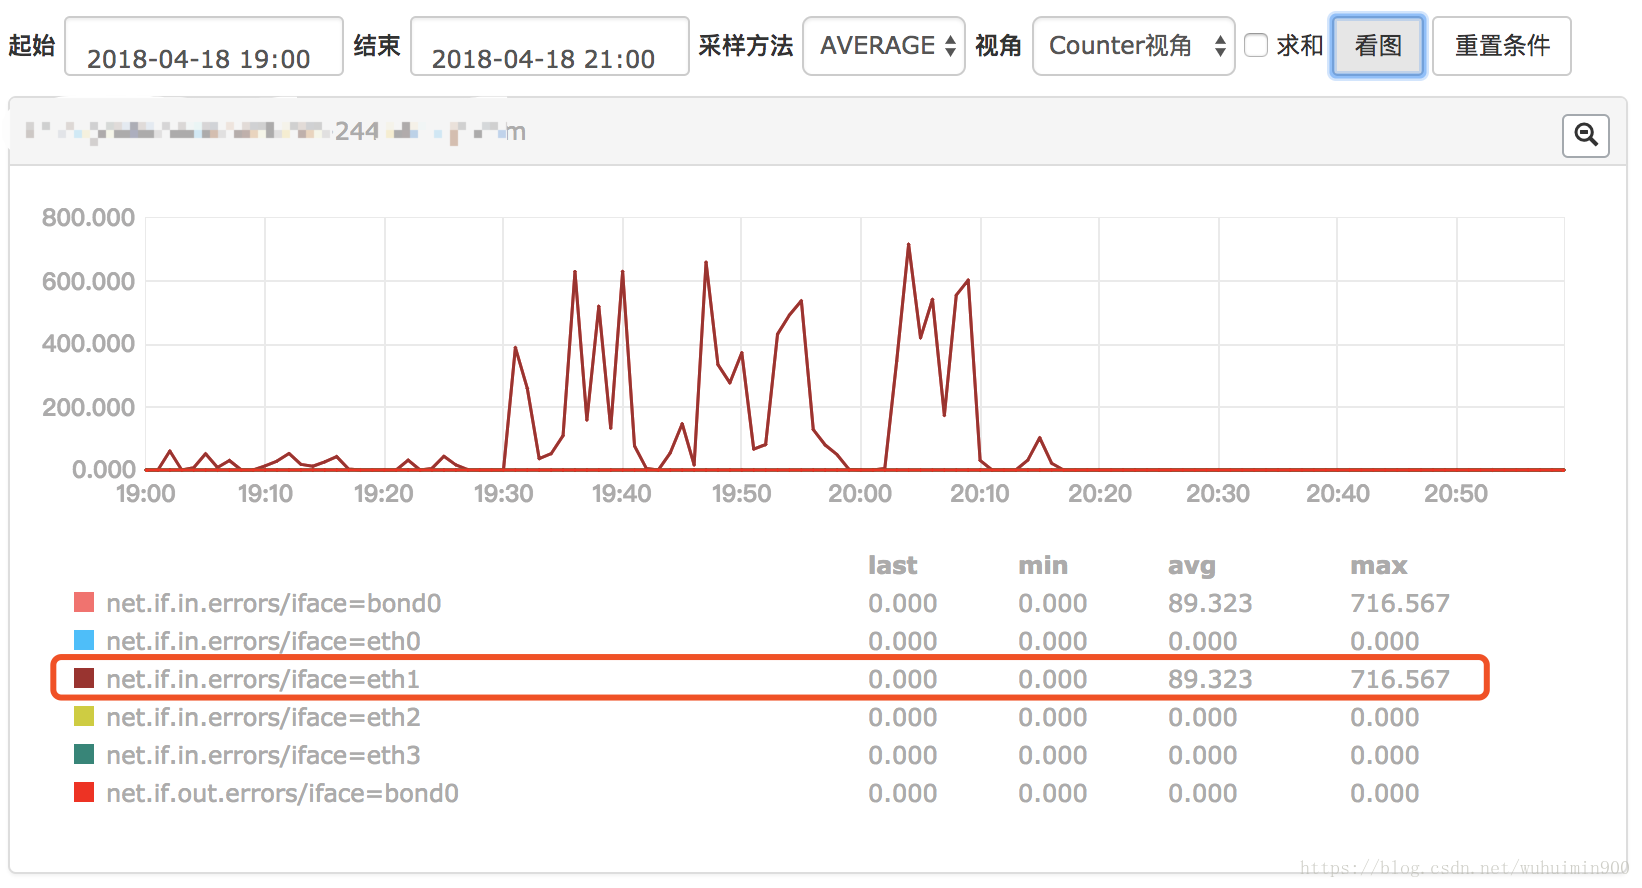
Task: Click the 看图 button
Action: 1378,46
